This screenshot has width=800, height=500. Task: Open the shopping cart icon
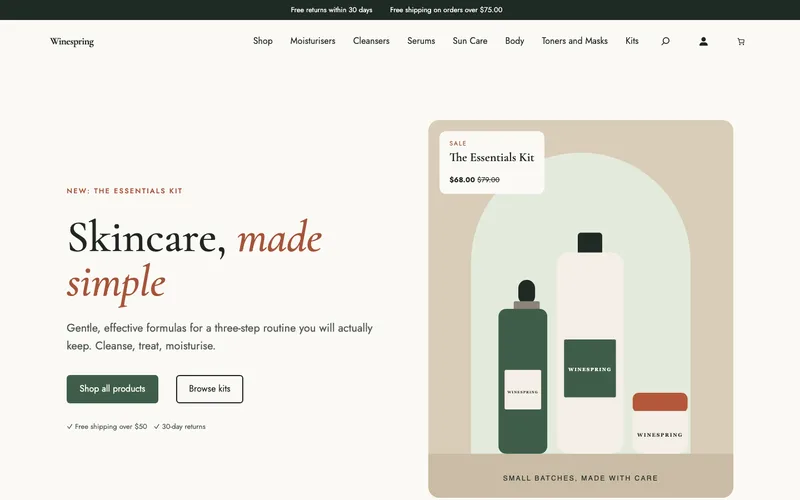tap(741, 42)
